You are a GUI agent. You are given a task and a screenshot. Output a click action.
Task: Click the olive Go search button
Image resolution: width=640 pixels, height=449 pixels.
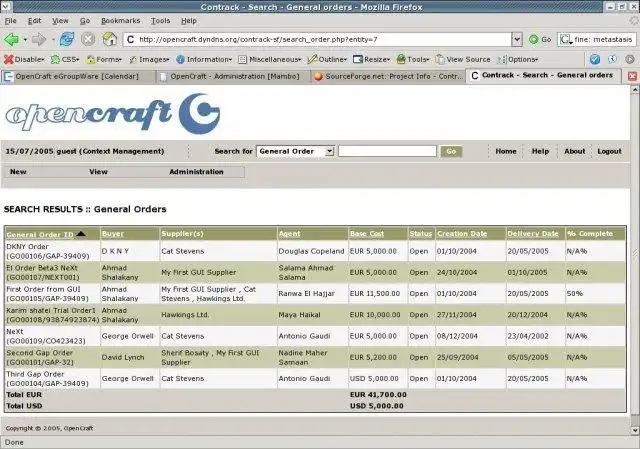click(451, 151)
